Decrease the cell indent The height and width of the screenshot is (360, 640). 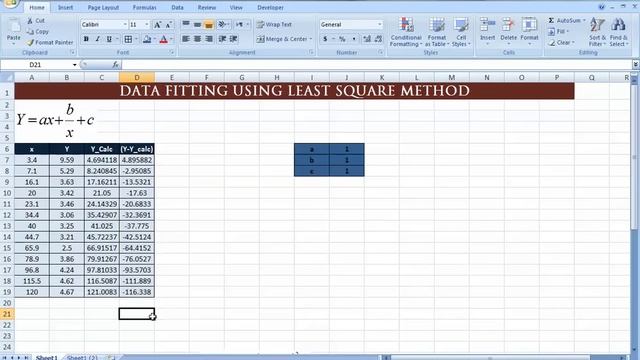(222, 39)
